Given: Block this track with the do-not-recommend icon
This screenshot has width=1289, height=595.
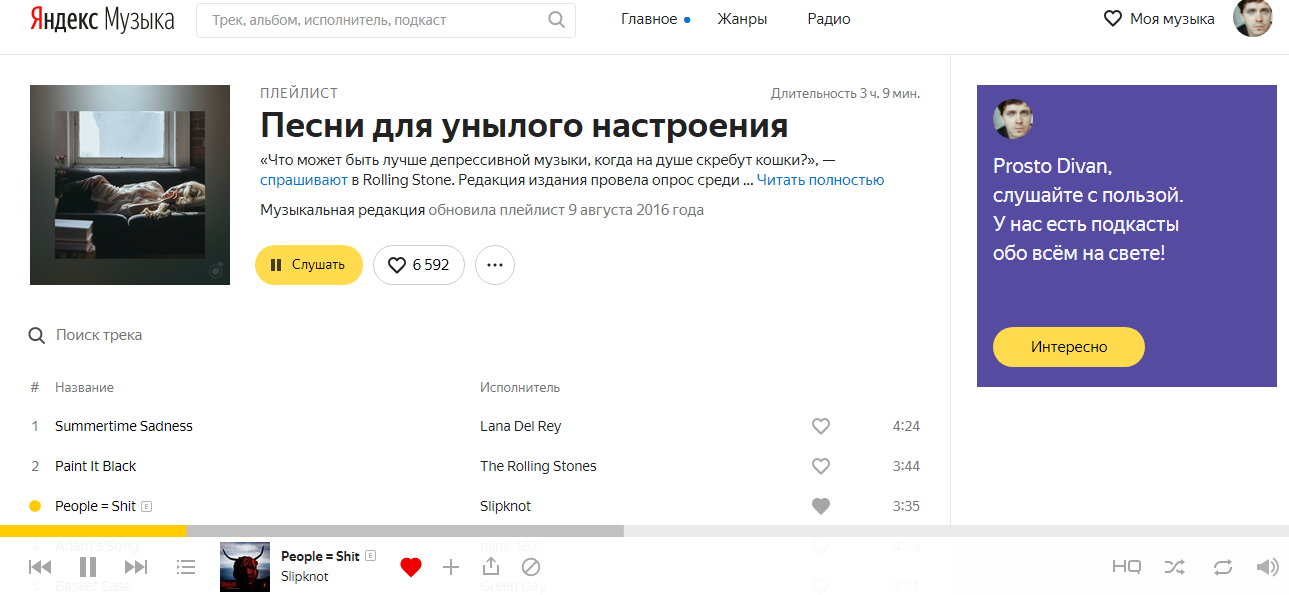Looking at the screenshot, I should (x=531, y=567).
